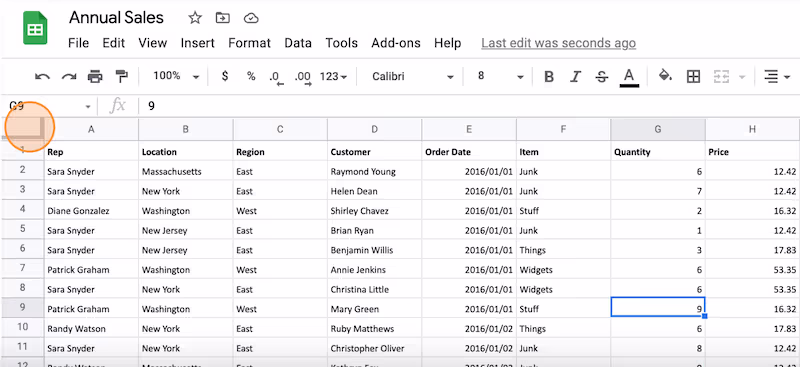Open the File menu
The height and width of the screenshot is (367, 800).
point(79,43)
